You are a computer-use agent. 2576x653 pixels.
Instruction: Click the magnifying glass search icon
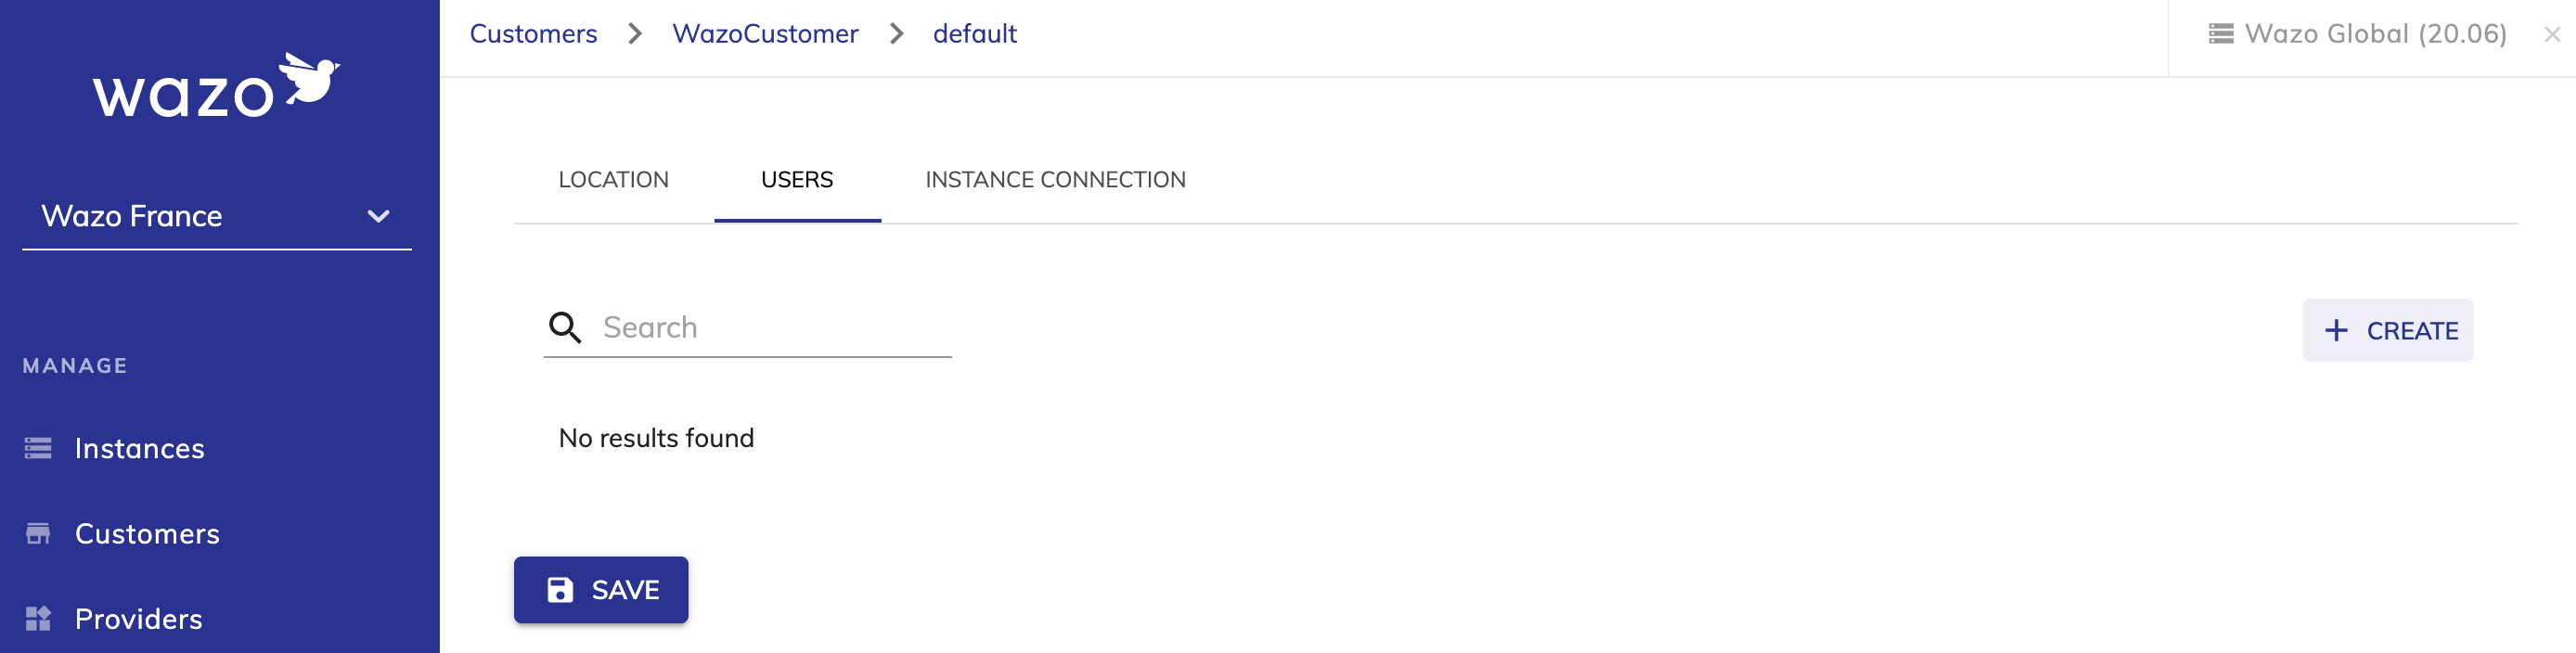click(x=565, y=327)
